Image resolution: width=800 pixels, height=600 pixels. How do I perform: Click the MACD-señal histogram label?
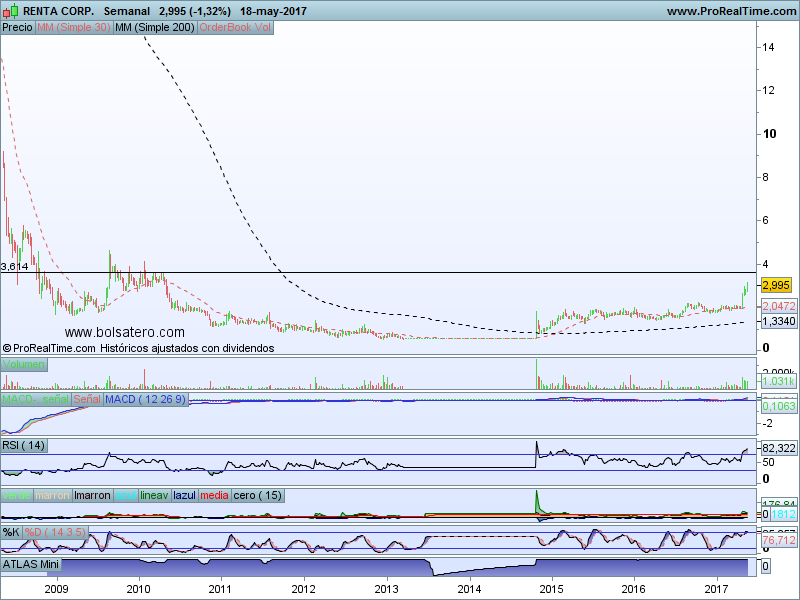coord(35,399)
